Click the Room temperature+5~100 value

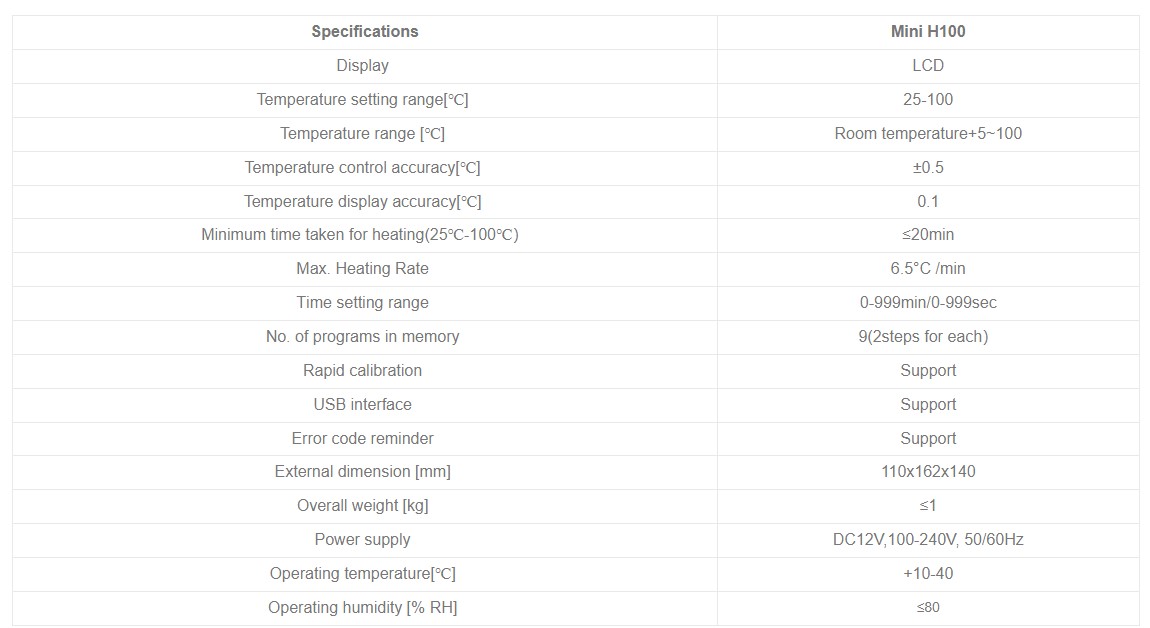pyautogui.click(x=927, y=133)
